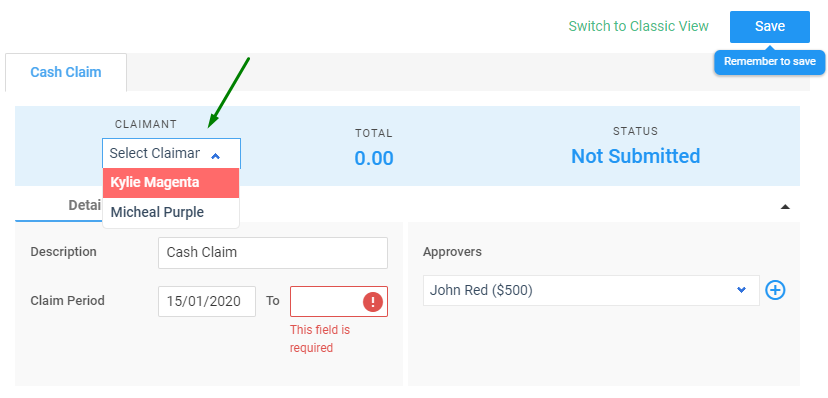
Task: Collapse the details section triangle
Action: (x=785, y=207)
